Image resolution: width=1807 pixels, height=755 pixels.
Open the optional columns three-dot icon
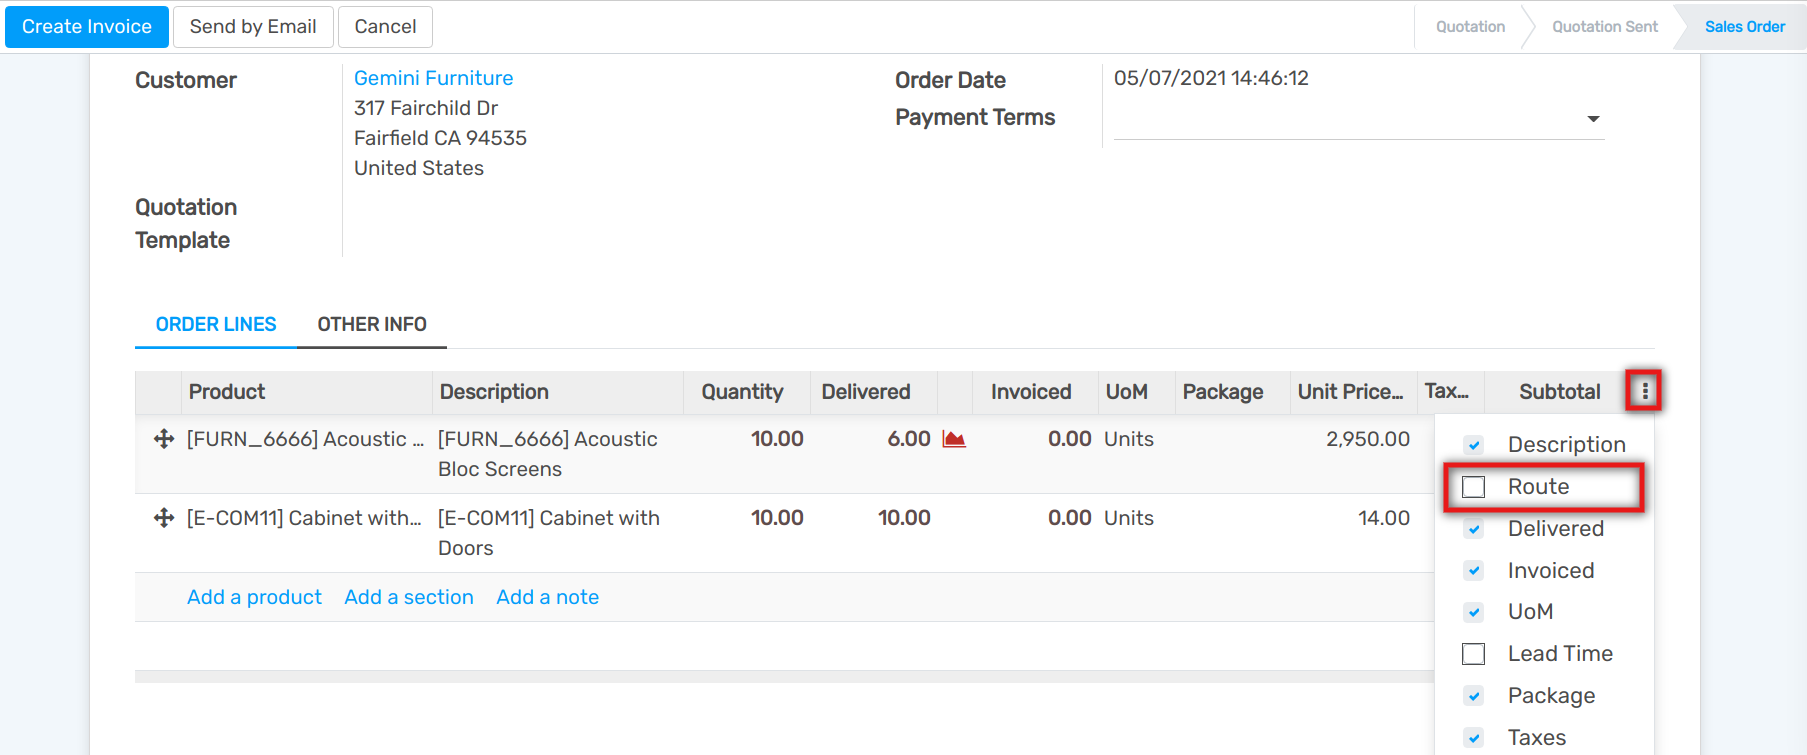(1644, 391)
